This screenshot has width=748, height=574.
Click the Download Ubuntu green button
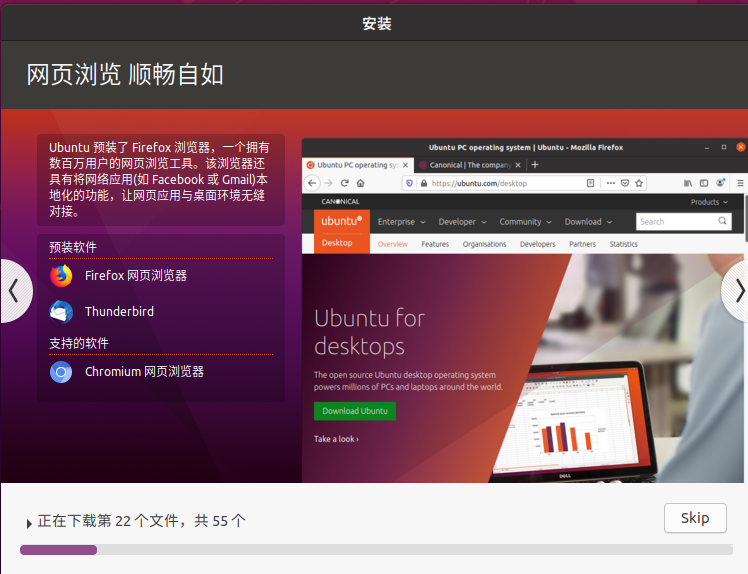(x=355, y=411)
